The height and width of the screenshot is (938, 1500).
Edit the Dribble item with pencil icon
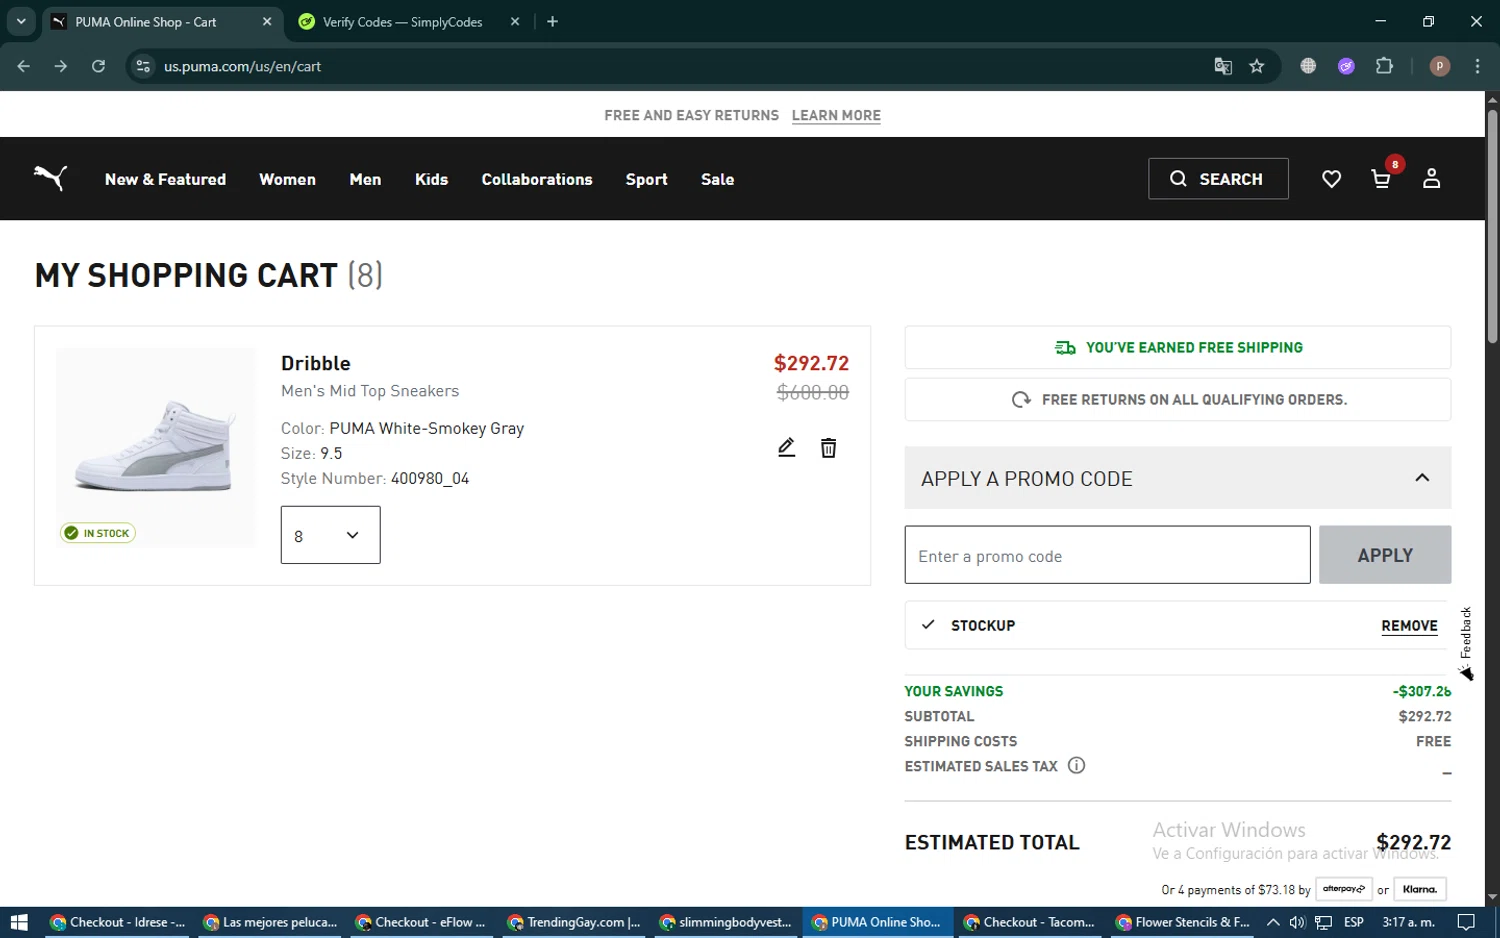tap(787, 447)
